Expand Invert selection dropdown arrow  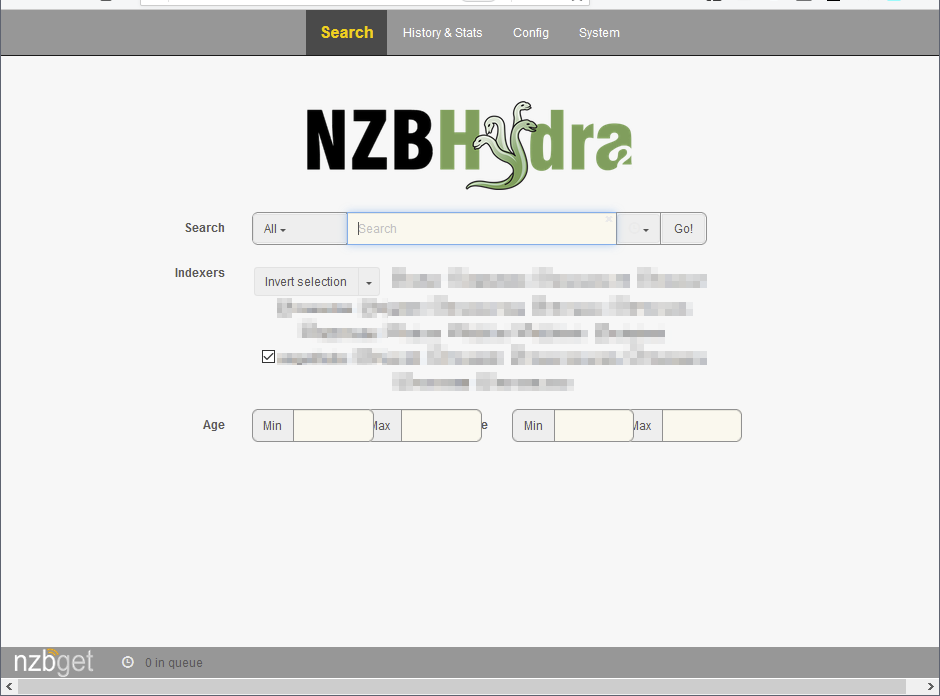(x=369, y=282)
